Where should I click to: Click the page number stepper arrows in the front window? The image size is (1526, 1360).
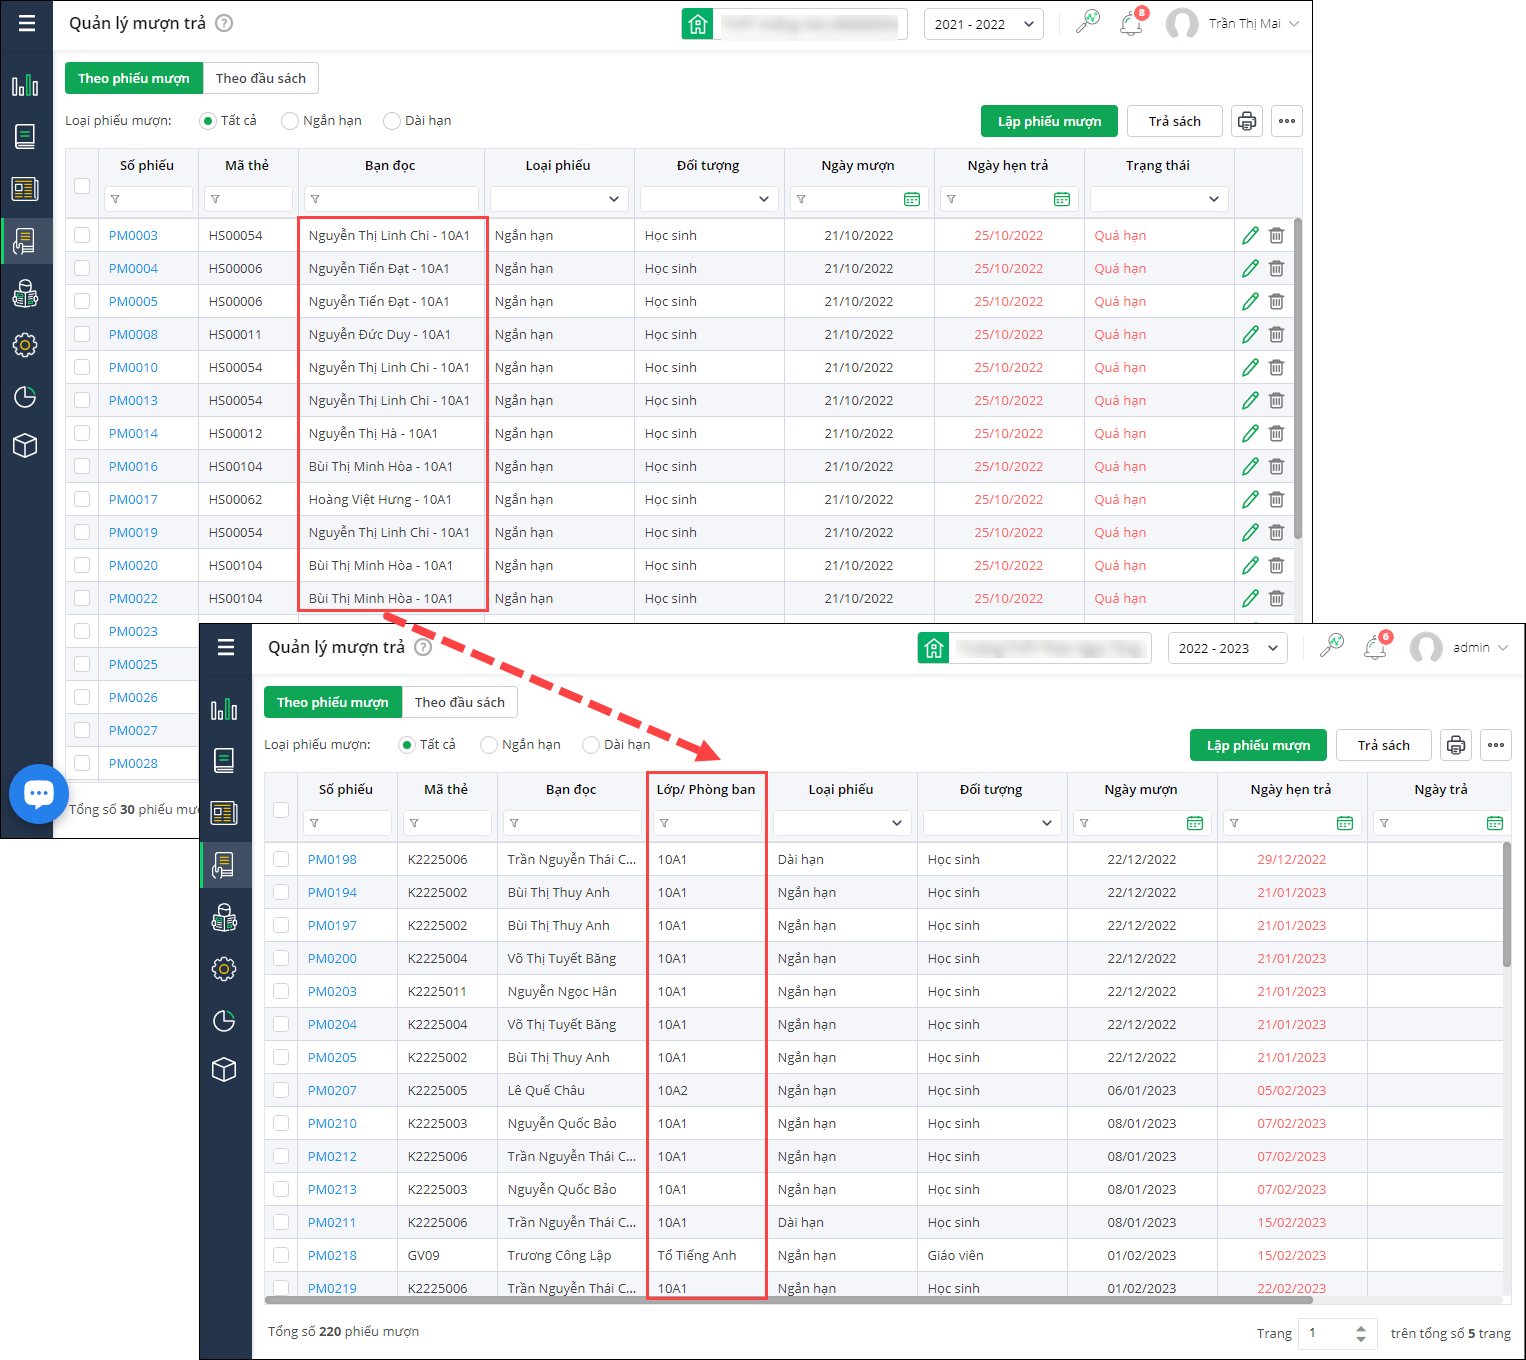pyautogui.click(x=1360, y=1333)
